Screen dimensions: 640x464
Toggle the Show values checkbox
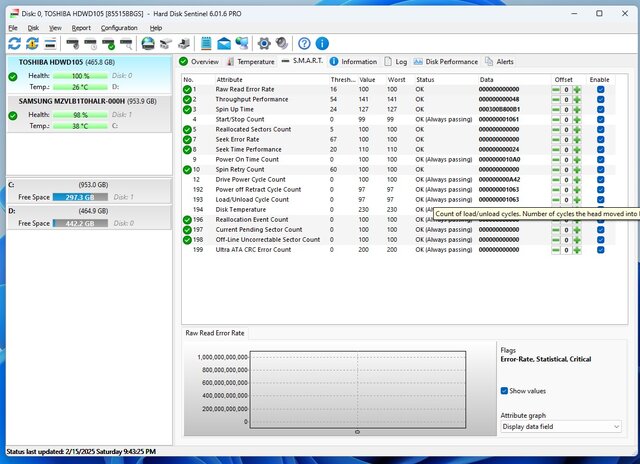[x=505, y=391]
